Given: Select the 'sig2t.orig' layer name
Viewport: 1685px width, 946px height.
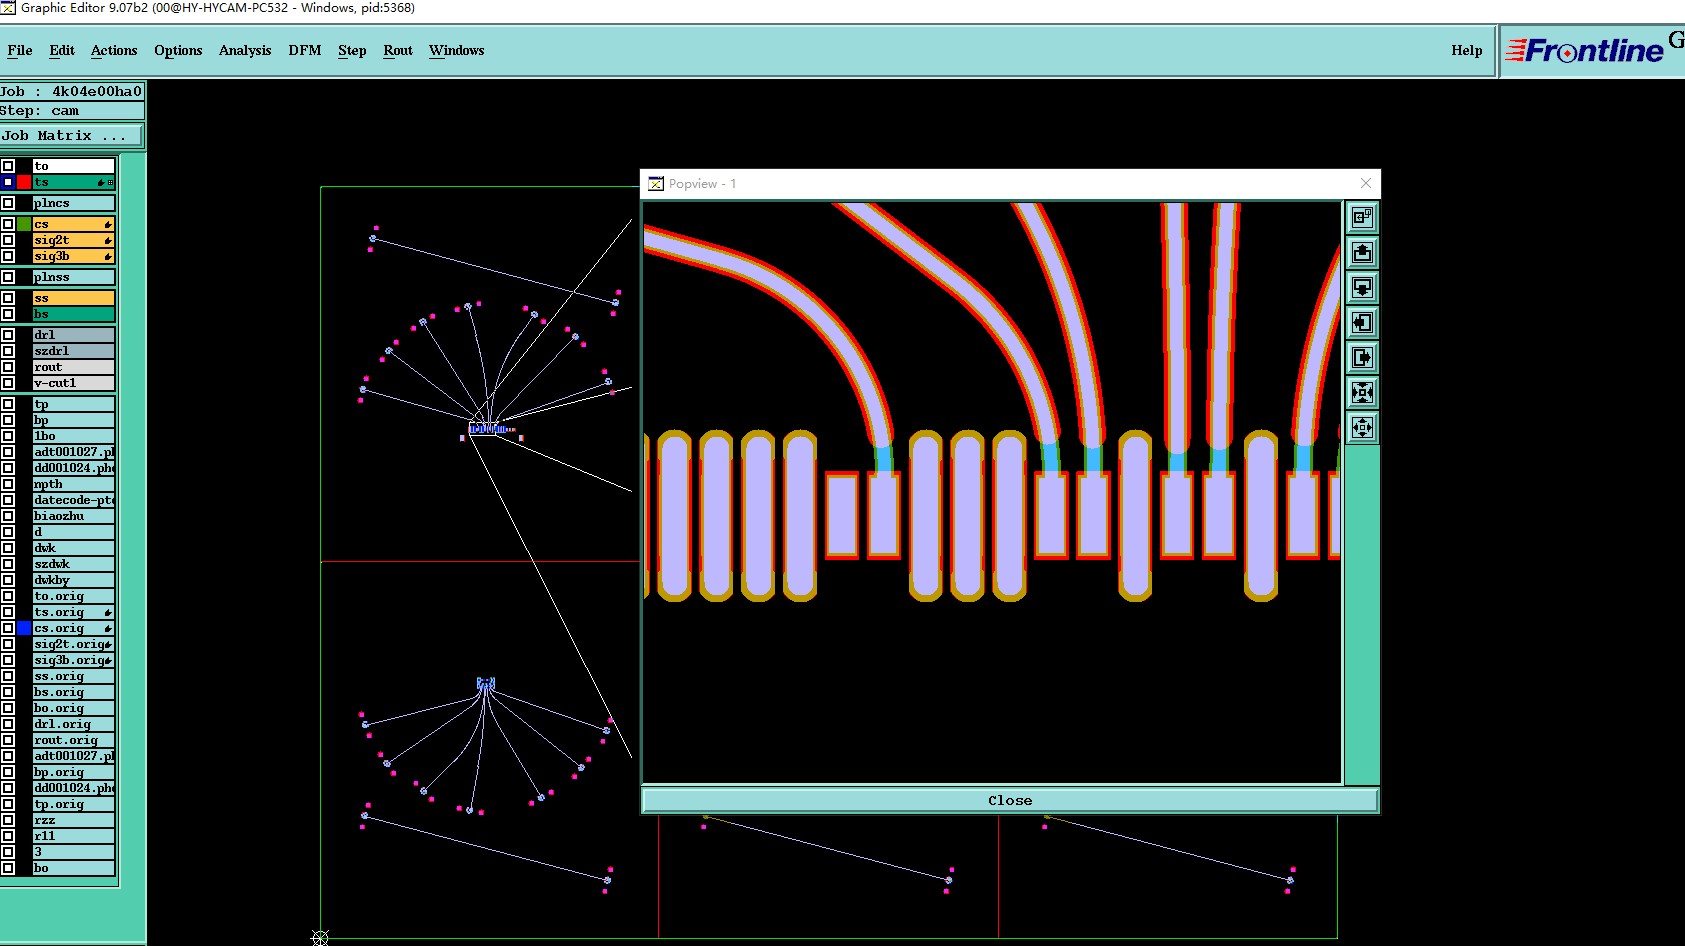Looking at the screenshot, I should tap(74, 644).
